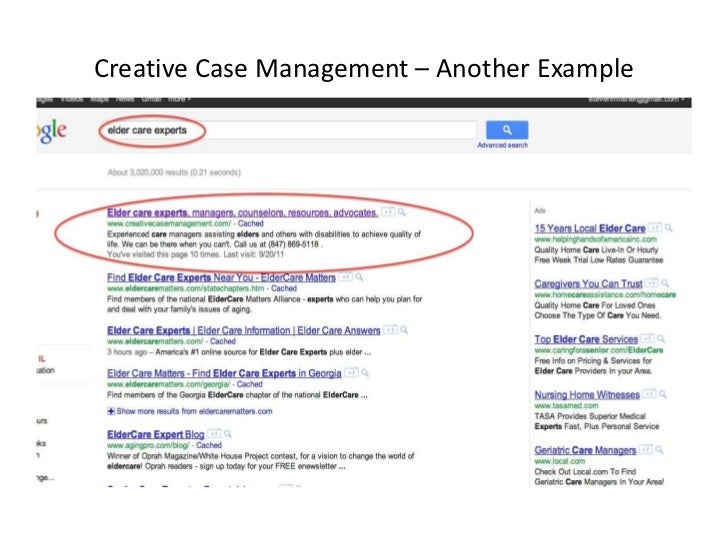Open Cached link for eldercarematters.com/georgia/ result

(250, 384)
